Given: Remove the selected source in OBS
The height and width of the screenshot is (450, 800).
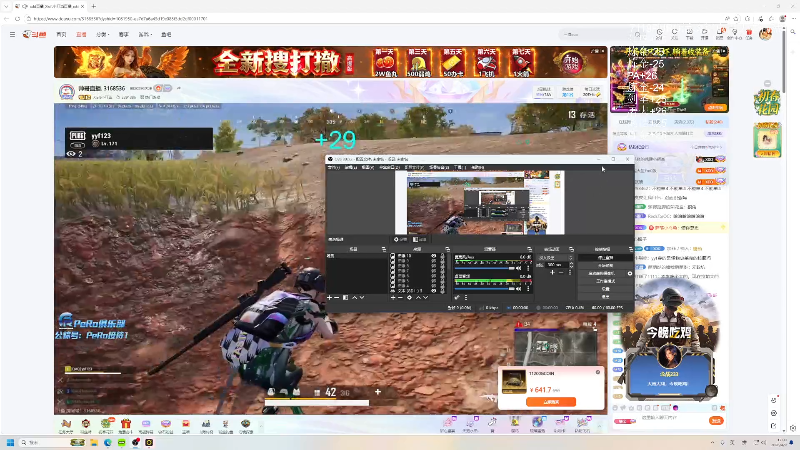Looking at the screenshot, I should [400, 297].
